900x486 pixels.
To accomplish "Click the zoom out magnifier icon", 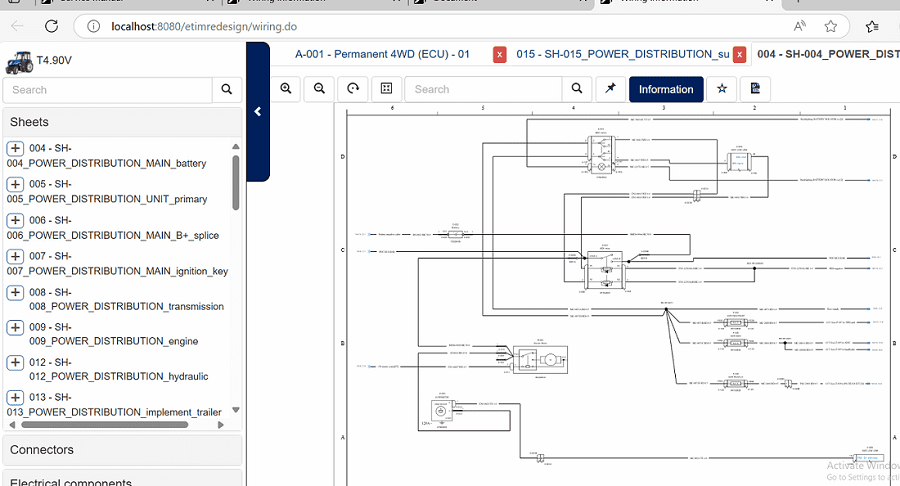I will [320, 89].
